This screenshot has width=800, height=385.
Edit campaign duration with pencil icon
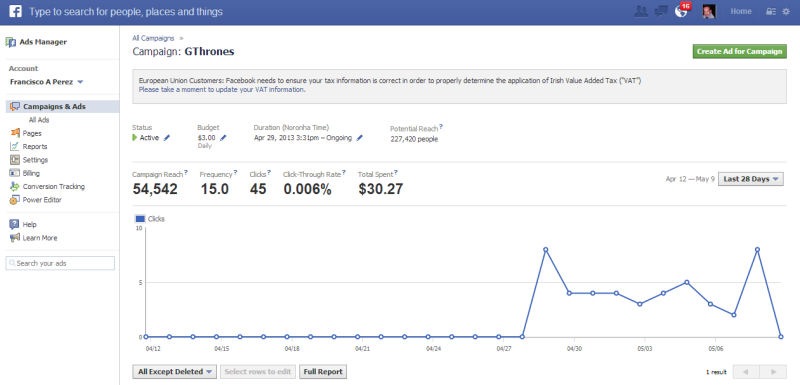click(360, 138)
